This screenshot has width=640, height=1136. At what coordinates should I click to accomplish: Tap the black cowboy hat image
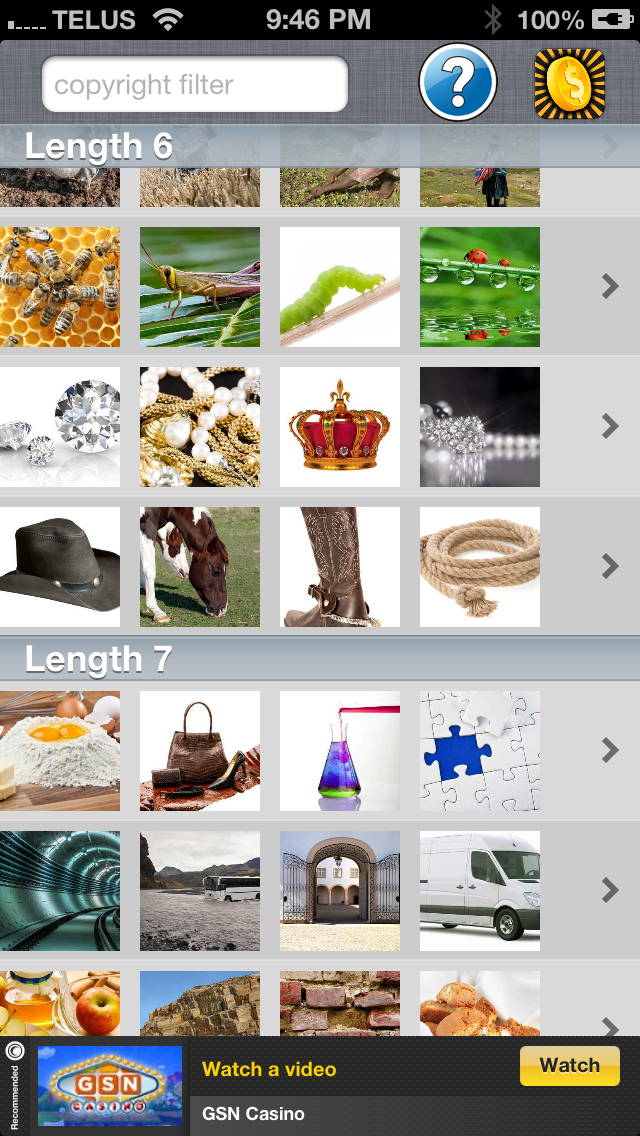click(x=60, y=567)
